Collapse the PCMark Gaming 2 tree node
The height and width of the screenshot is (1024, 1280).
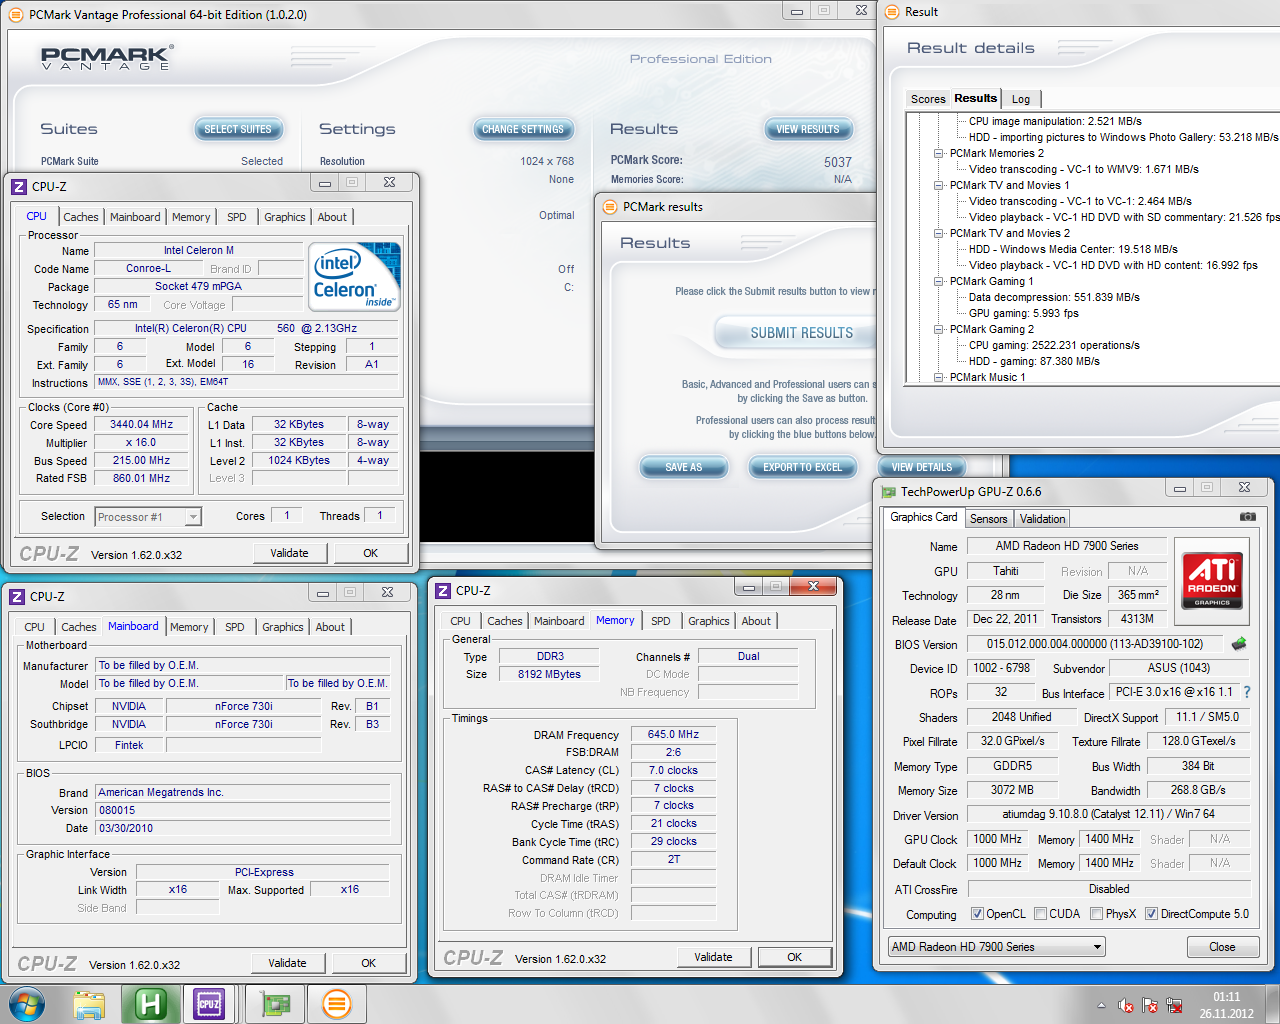pyautogui.click(x=939, y=329)
